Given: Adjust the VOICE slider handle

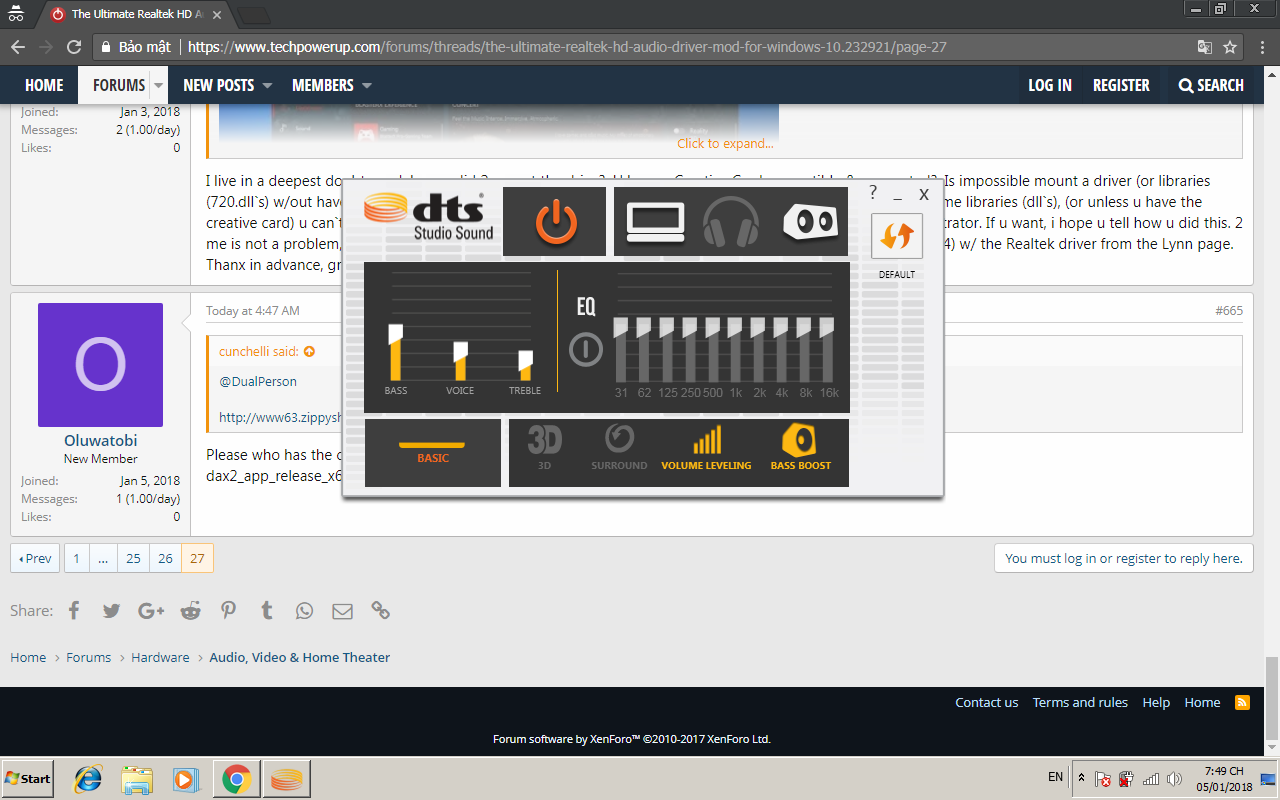Looking at the screenshot, I should pyautogui.click(x=461, y=351).
